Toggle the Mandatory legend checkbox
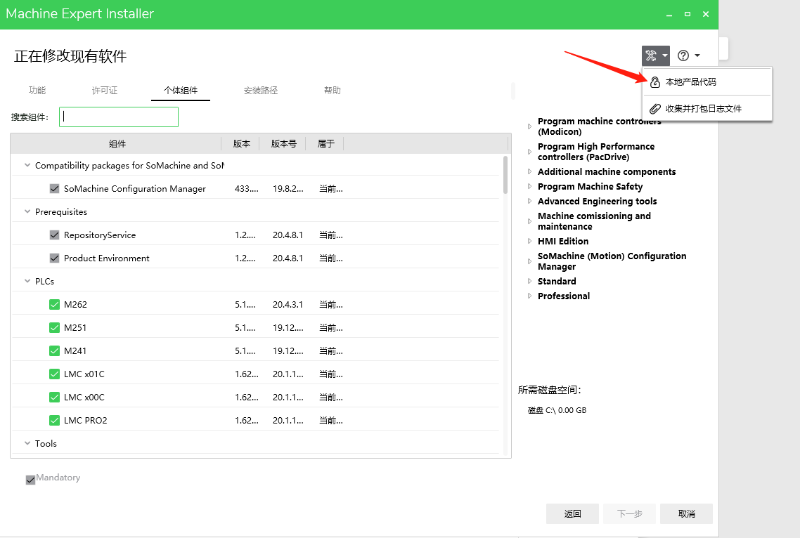The height and width of the screenshot is (538, 800). 31,480
